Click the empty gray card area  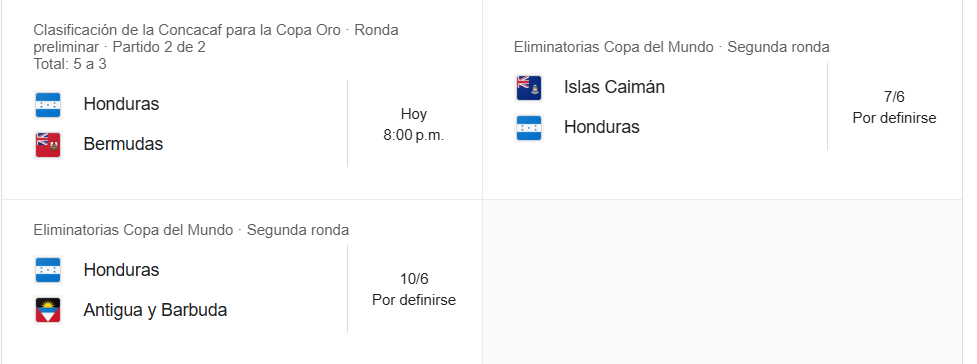(x=722, y=282)
